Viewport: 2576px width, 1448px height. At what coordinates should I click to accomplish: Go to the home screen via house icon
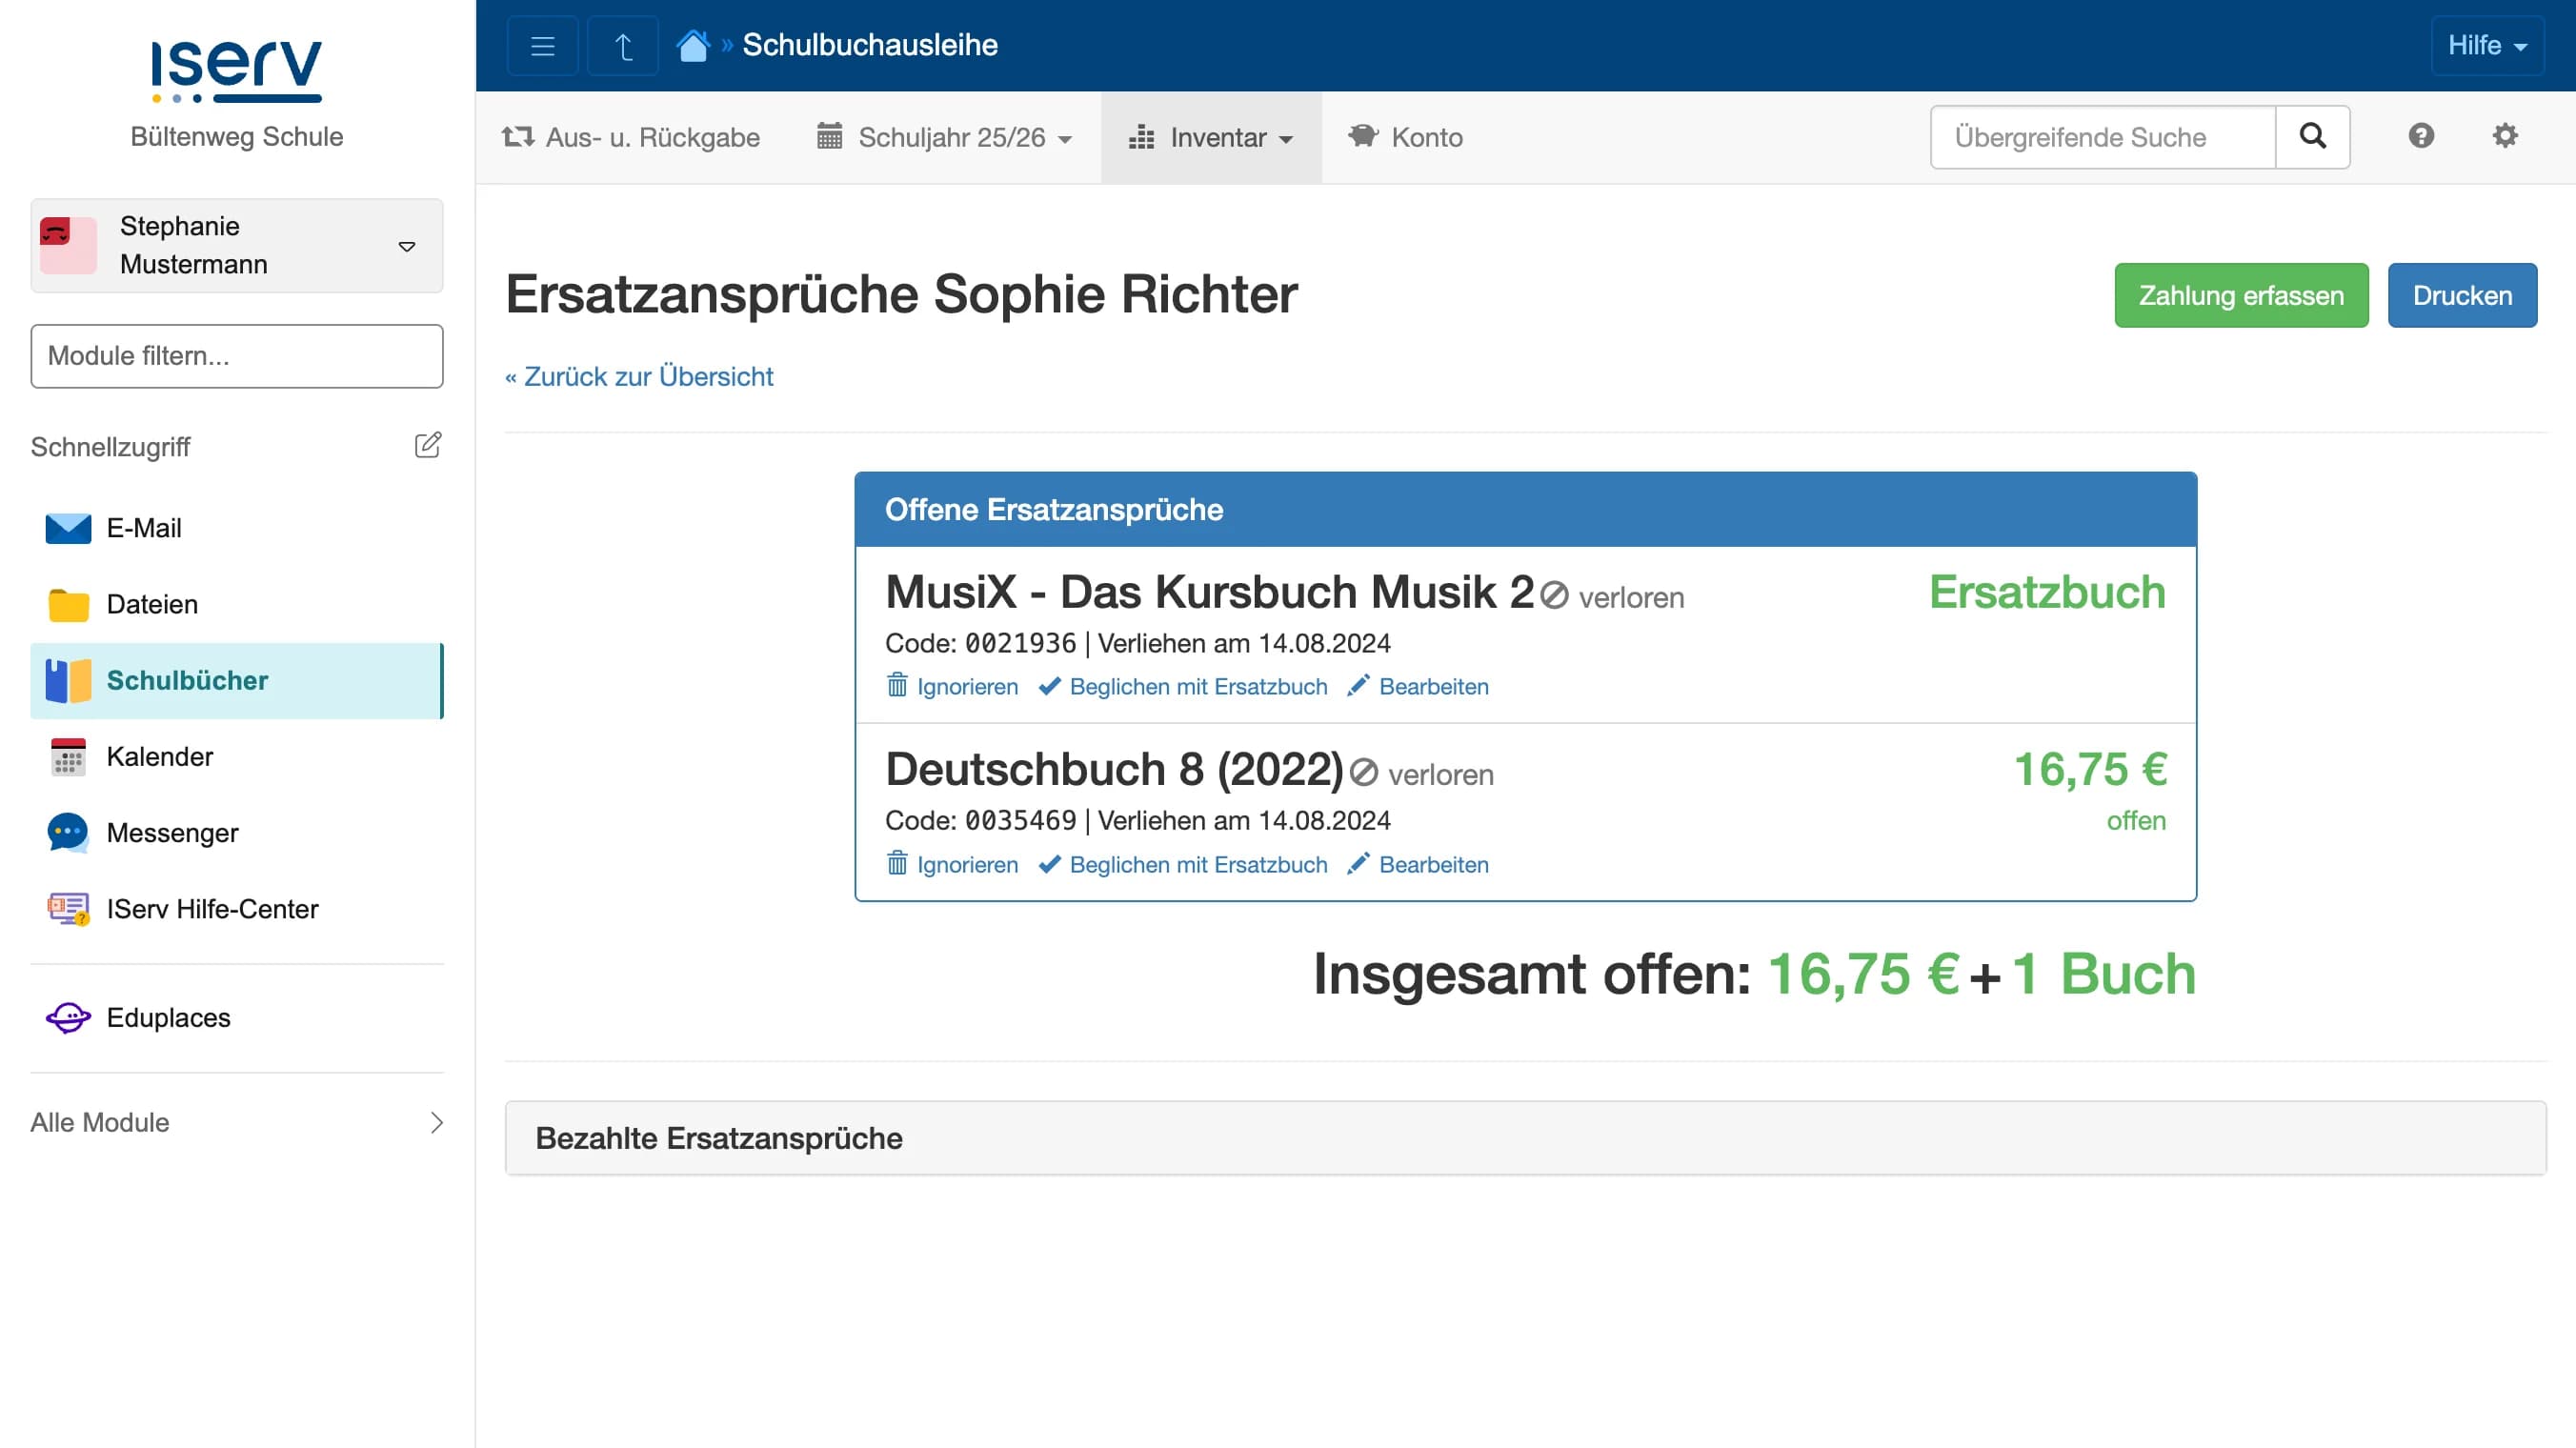tap(693, 44)
